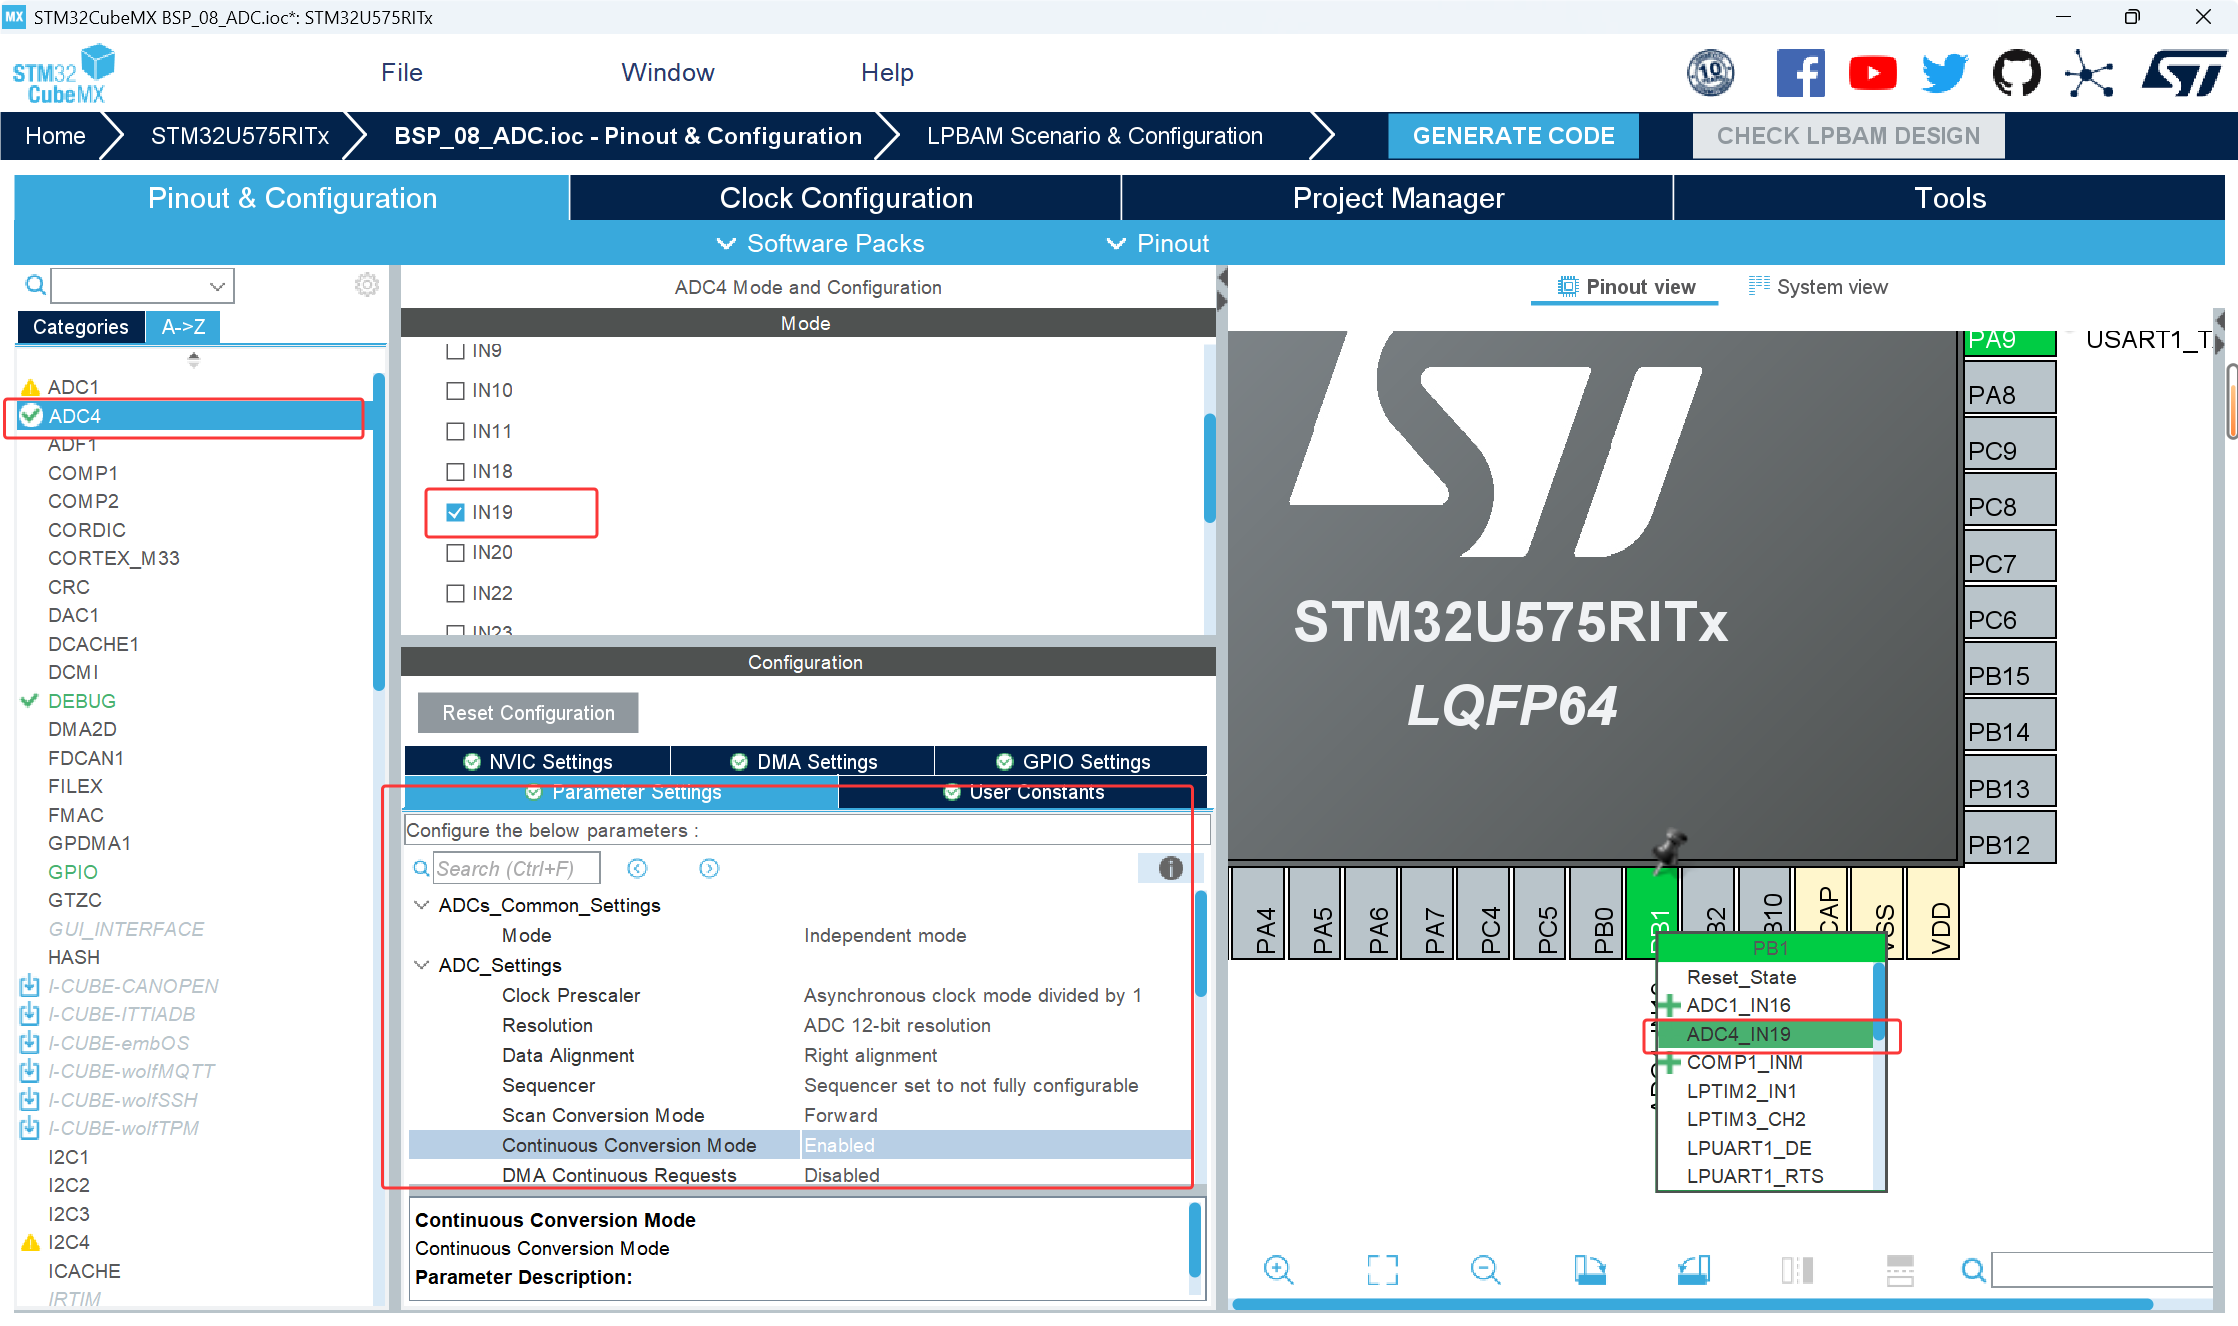Switch to System view
Screen dimensions: 2238x1326
tap(1818, 287)
